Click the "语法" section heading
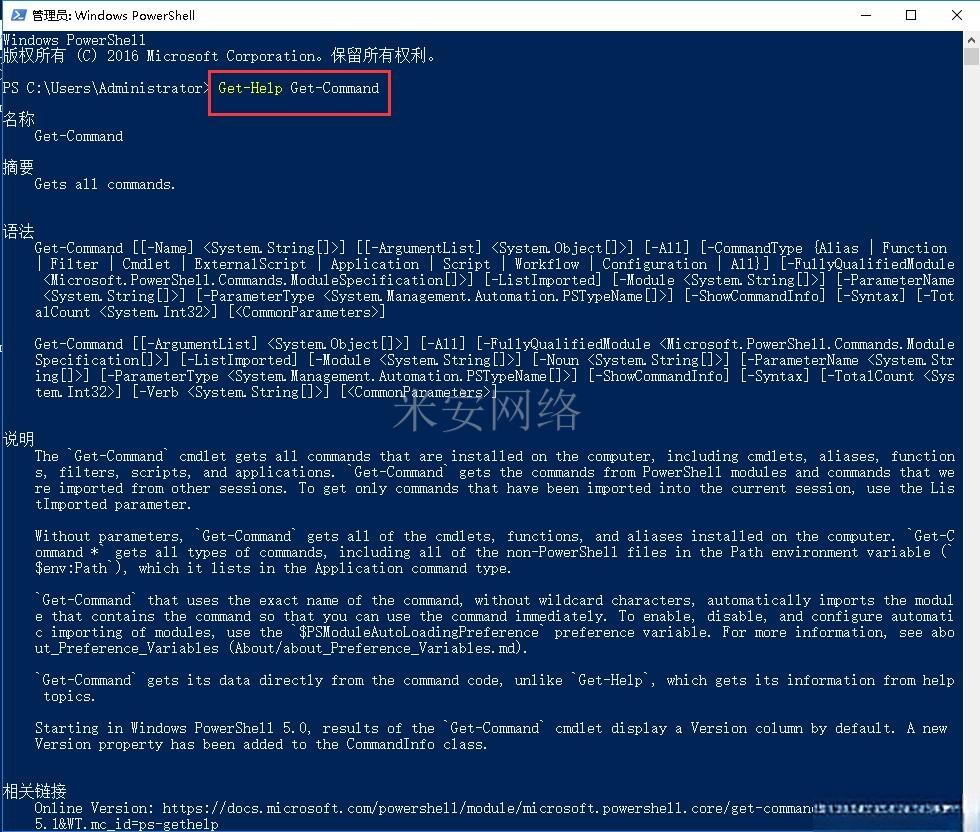980x832 pixels. click(18, 231)
